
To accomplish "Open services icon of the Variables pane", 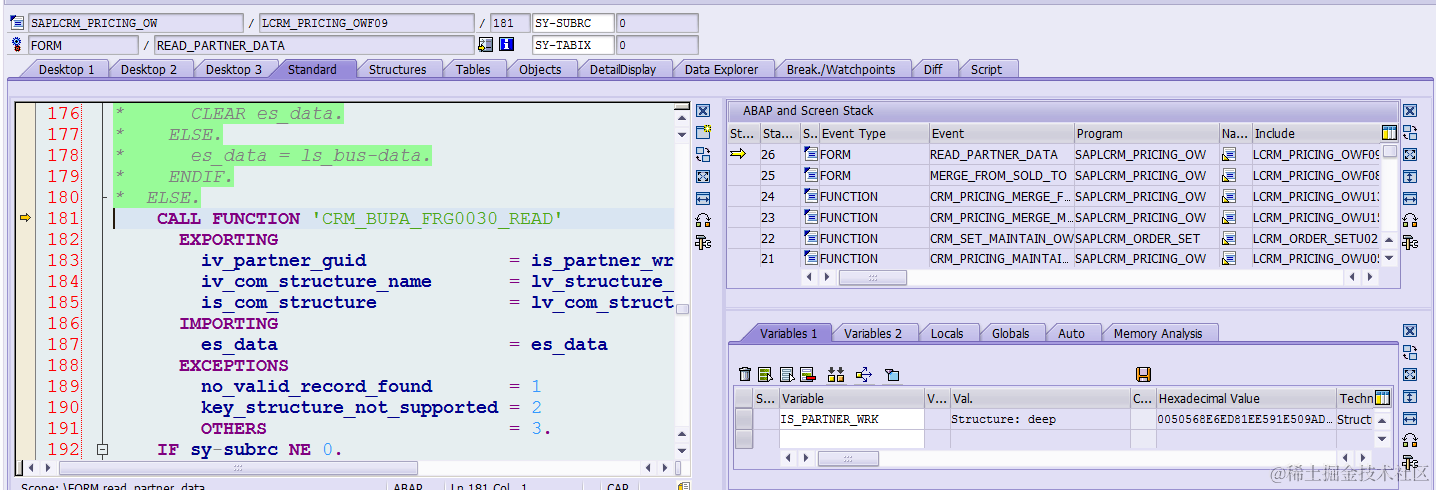I will [1410, 440].
